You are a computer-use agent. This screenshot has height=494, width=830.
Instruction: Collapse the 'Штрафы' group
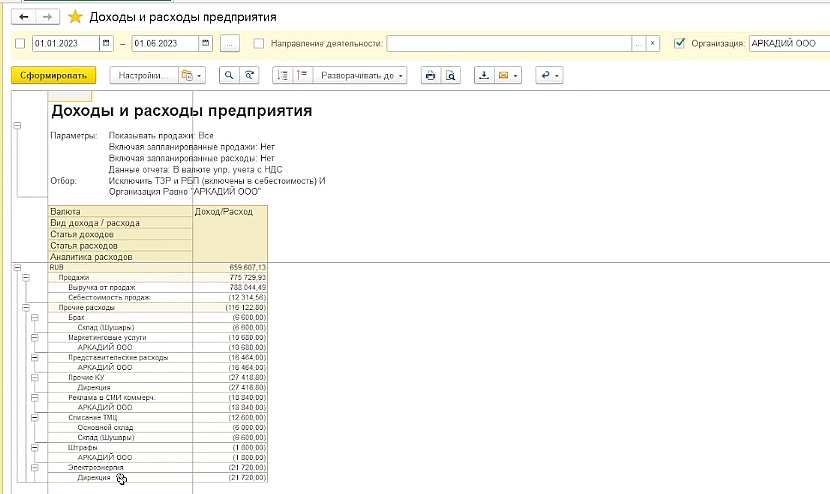tap(34, 447)
